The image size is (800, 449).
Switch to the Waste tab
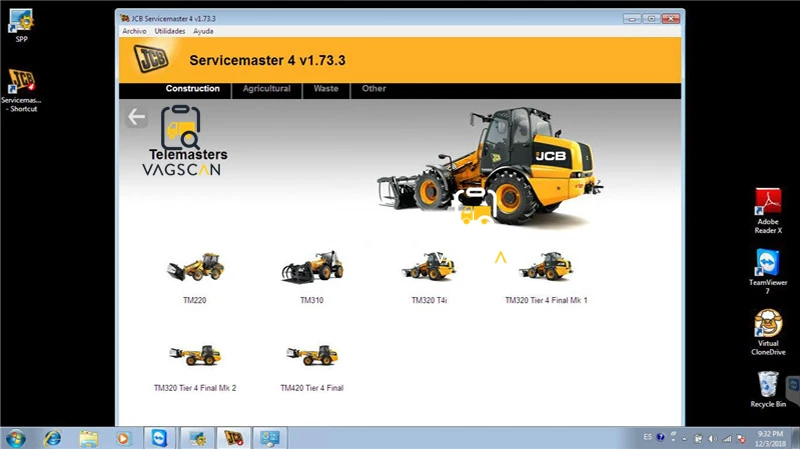326,89
